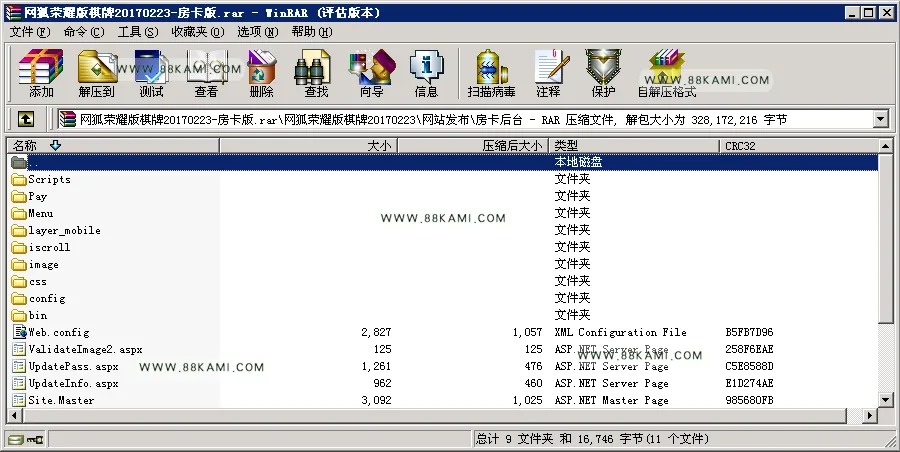This screenshot has height=452, width=900.
Task: Click the Protect (保护) shield icon
Action: click(x=603, y=73)
